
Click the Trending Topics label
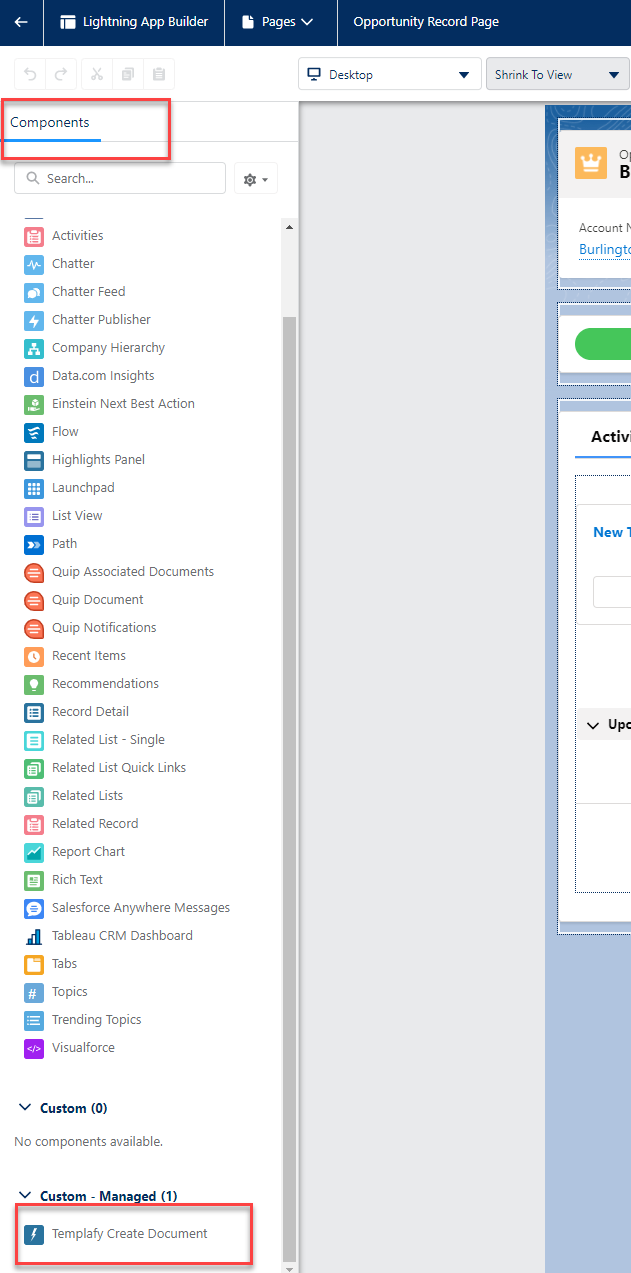pos(97,1020)
